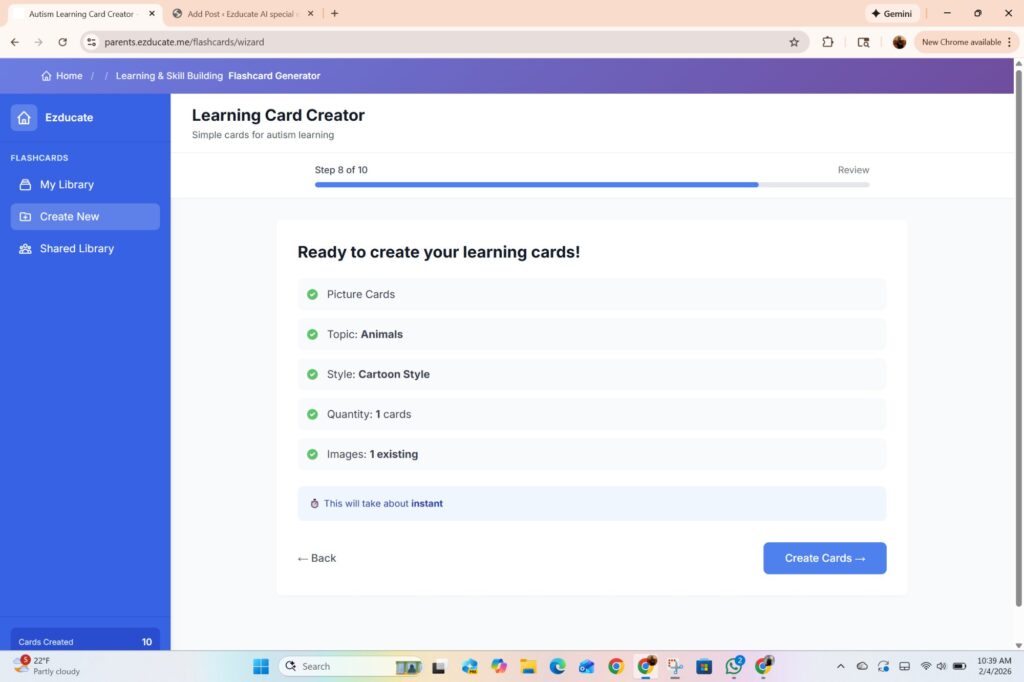
Task: Click the Style Cartoon Style checkmark
Action: tap(312, 374)
